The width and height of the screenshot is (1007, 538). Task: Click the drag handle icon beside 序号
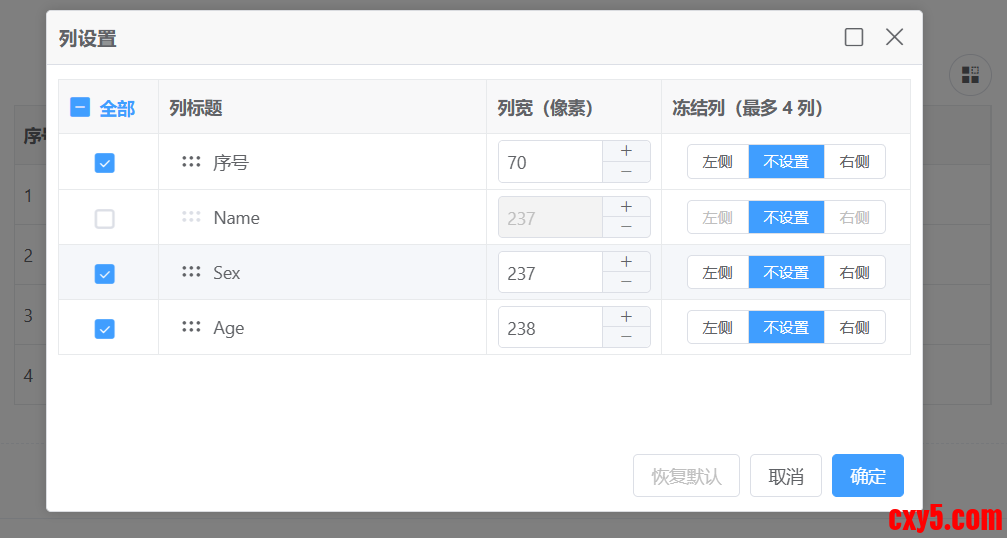[x=191, y=162]
